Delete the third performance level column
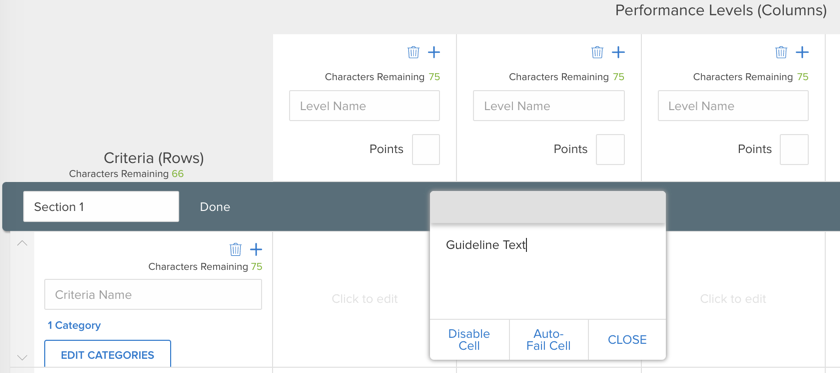Viewport: 840px width, 373px height. (x=782, y=52)
